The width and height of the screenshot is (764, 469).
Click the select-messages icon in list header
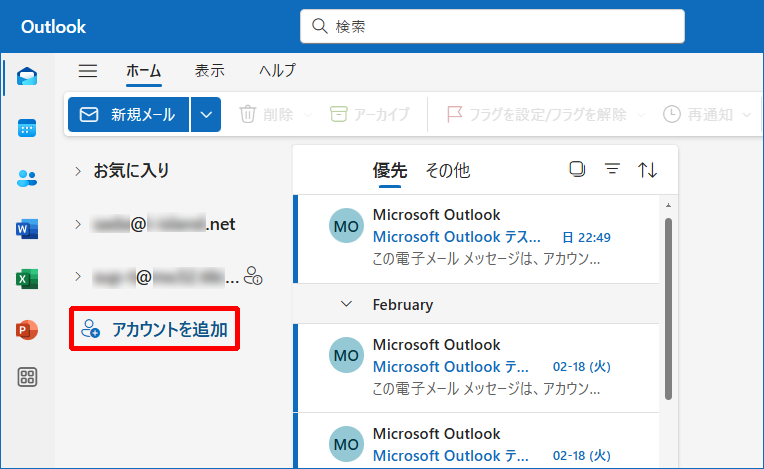tap(577, 169)
